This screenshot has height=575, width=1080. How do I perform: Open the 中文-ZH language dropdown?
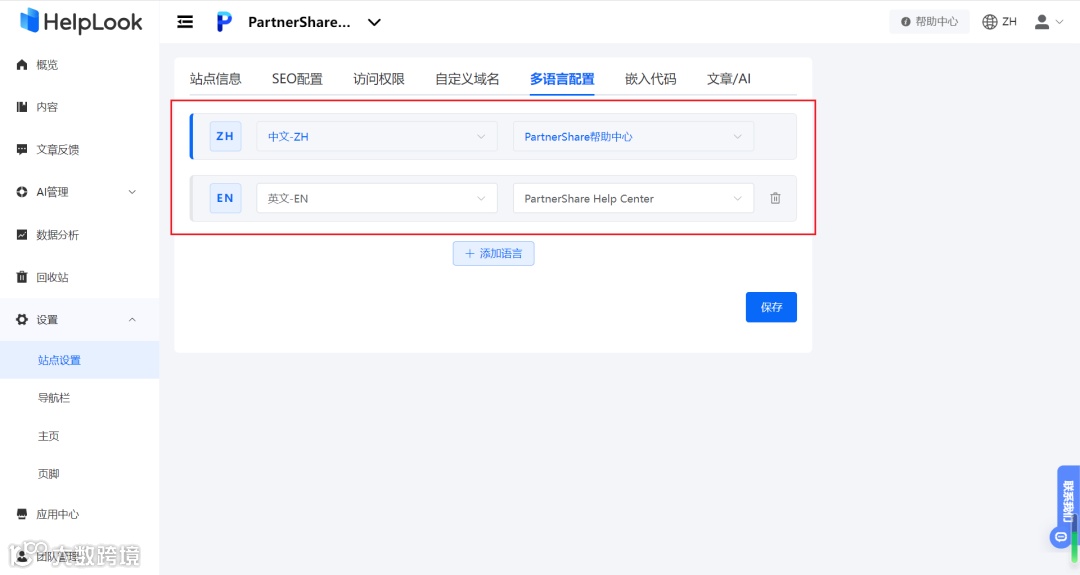[377, 136]
